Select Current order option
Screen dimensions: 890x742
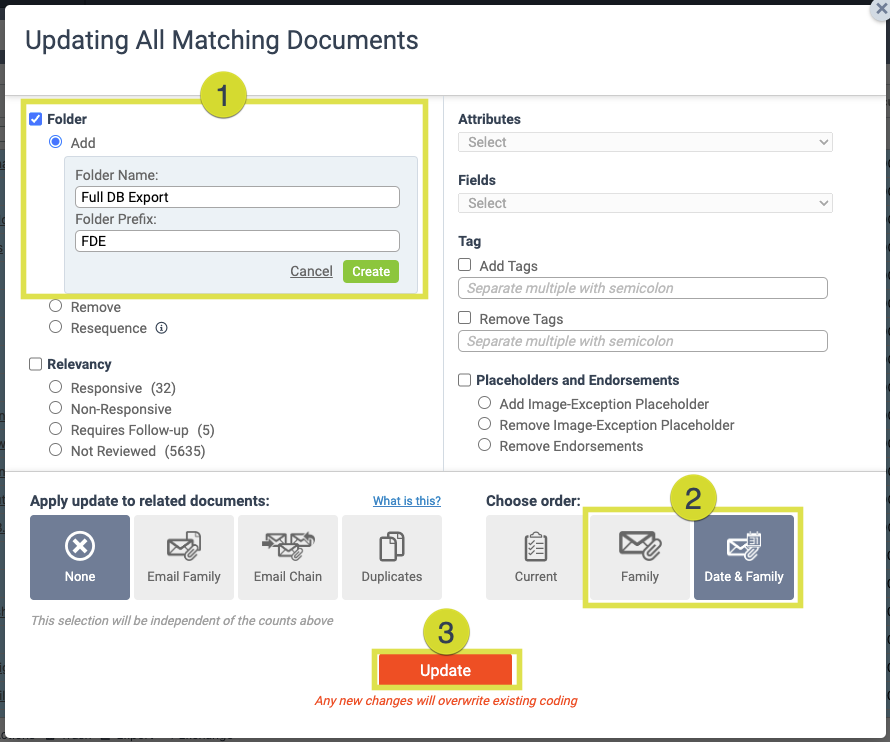tap(536, 557)
